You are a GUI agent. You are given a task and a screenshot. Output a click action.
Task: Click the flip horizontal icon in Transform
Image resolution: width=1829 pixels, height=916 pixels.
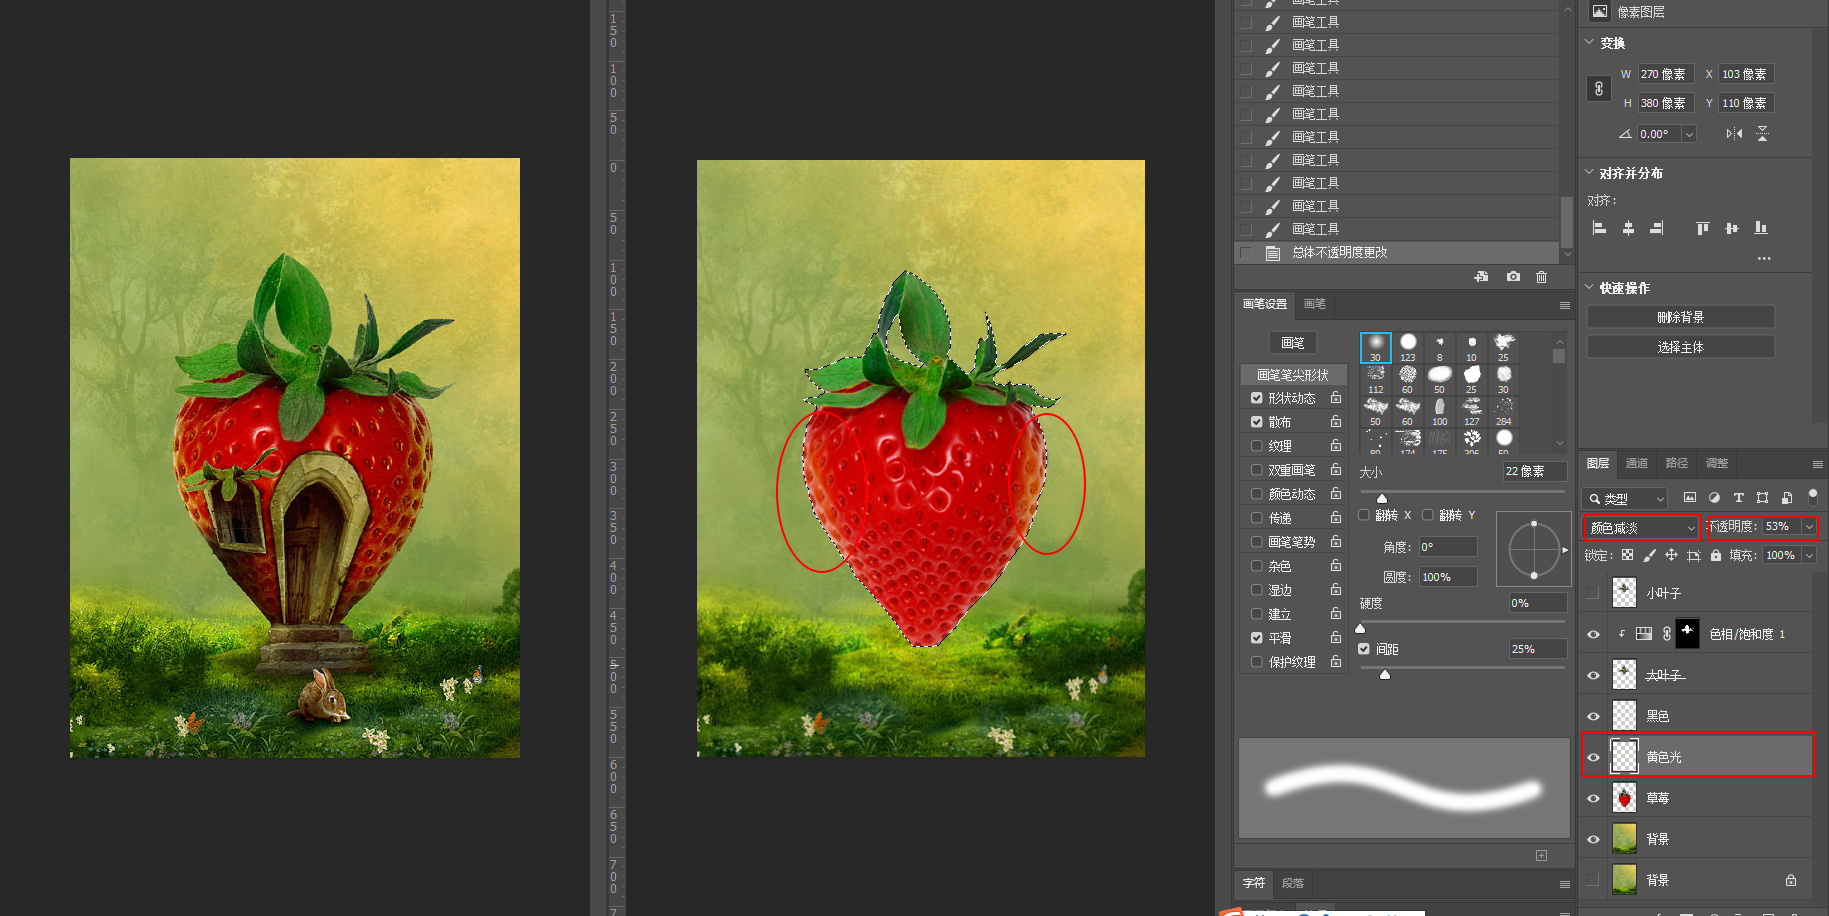pos(1734,134)
